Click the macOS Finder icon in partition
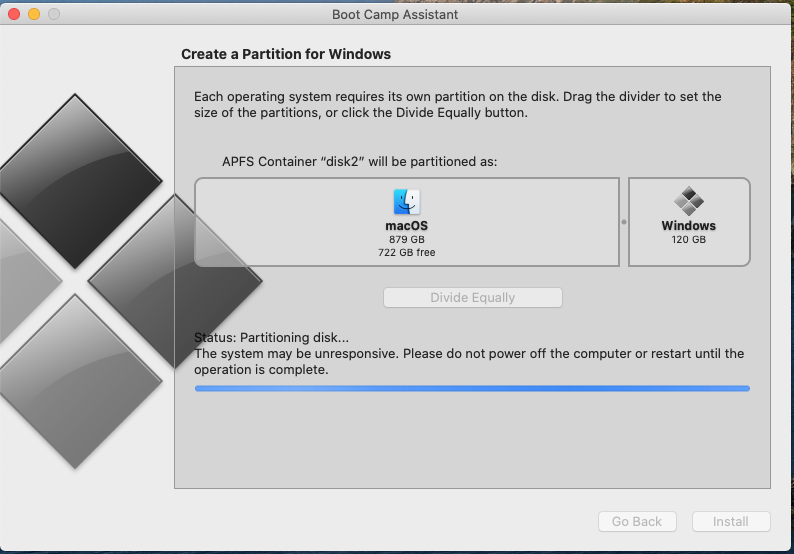Viewport: 794px width, 554px height. (407, 202)
